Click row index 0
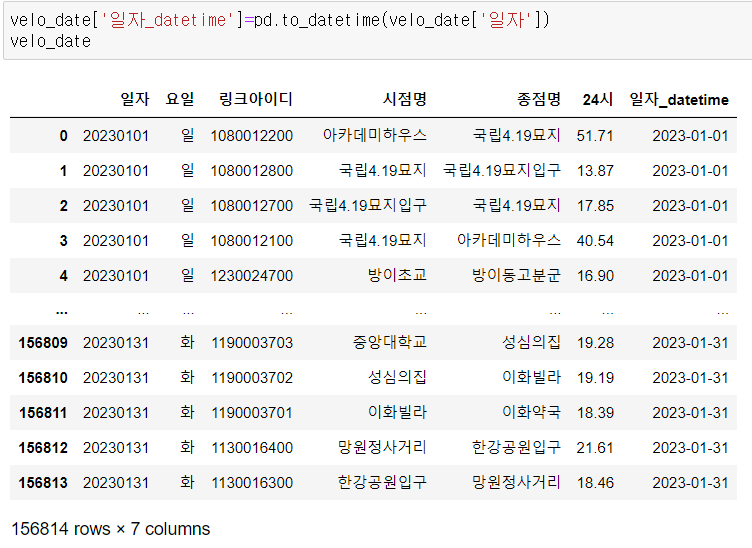 coord(63,136)
